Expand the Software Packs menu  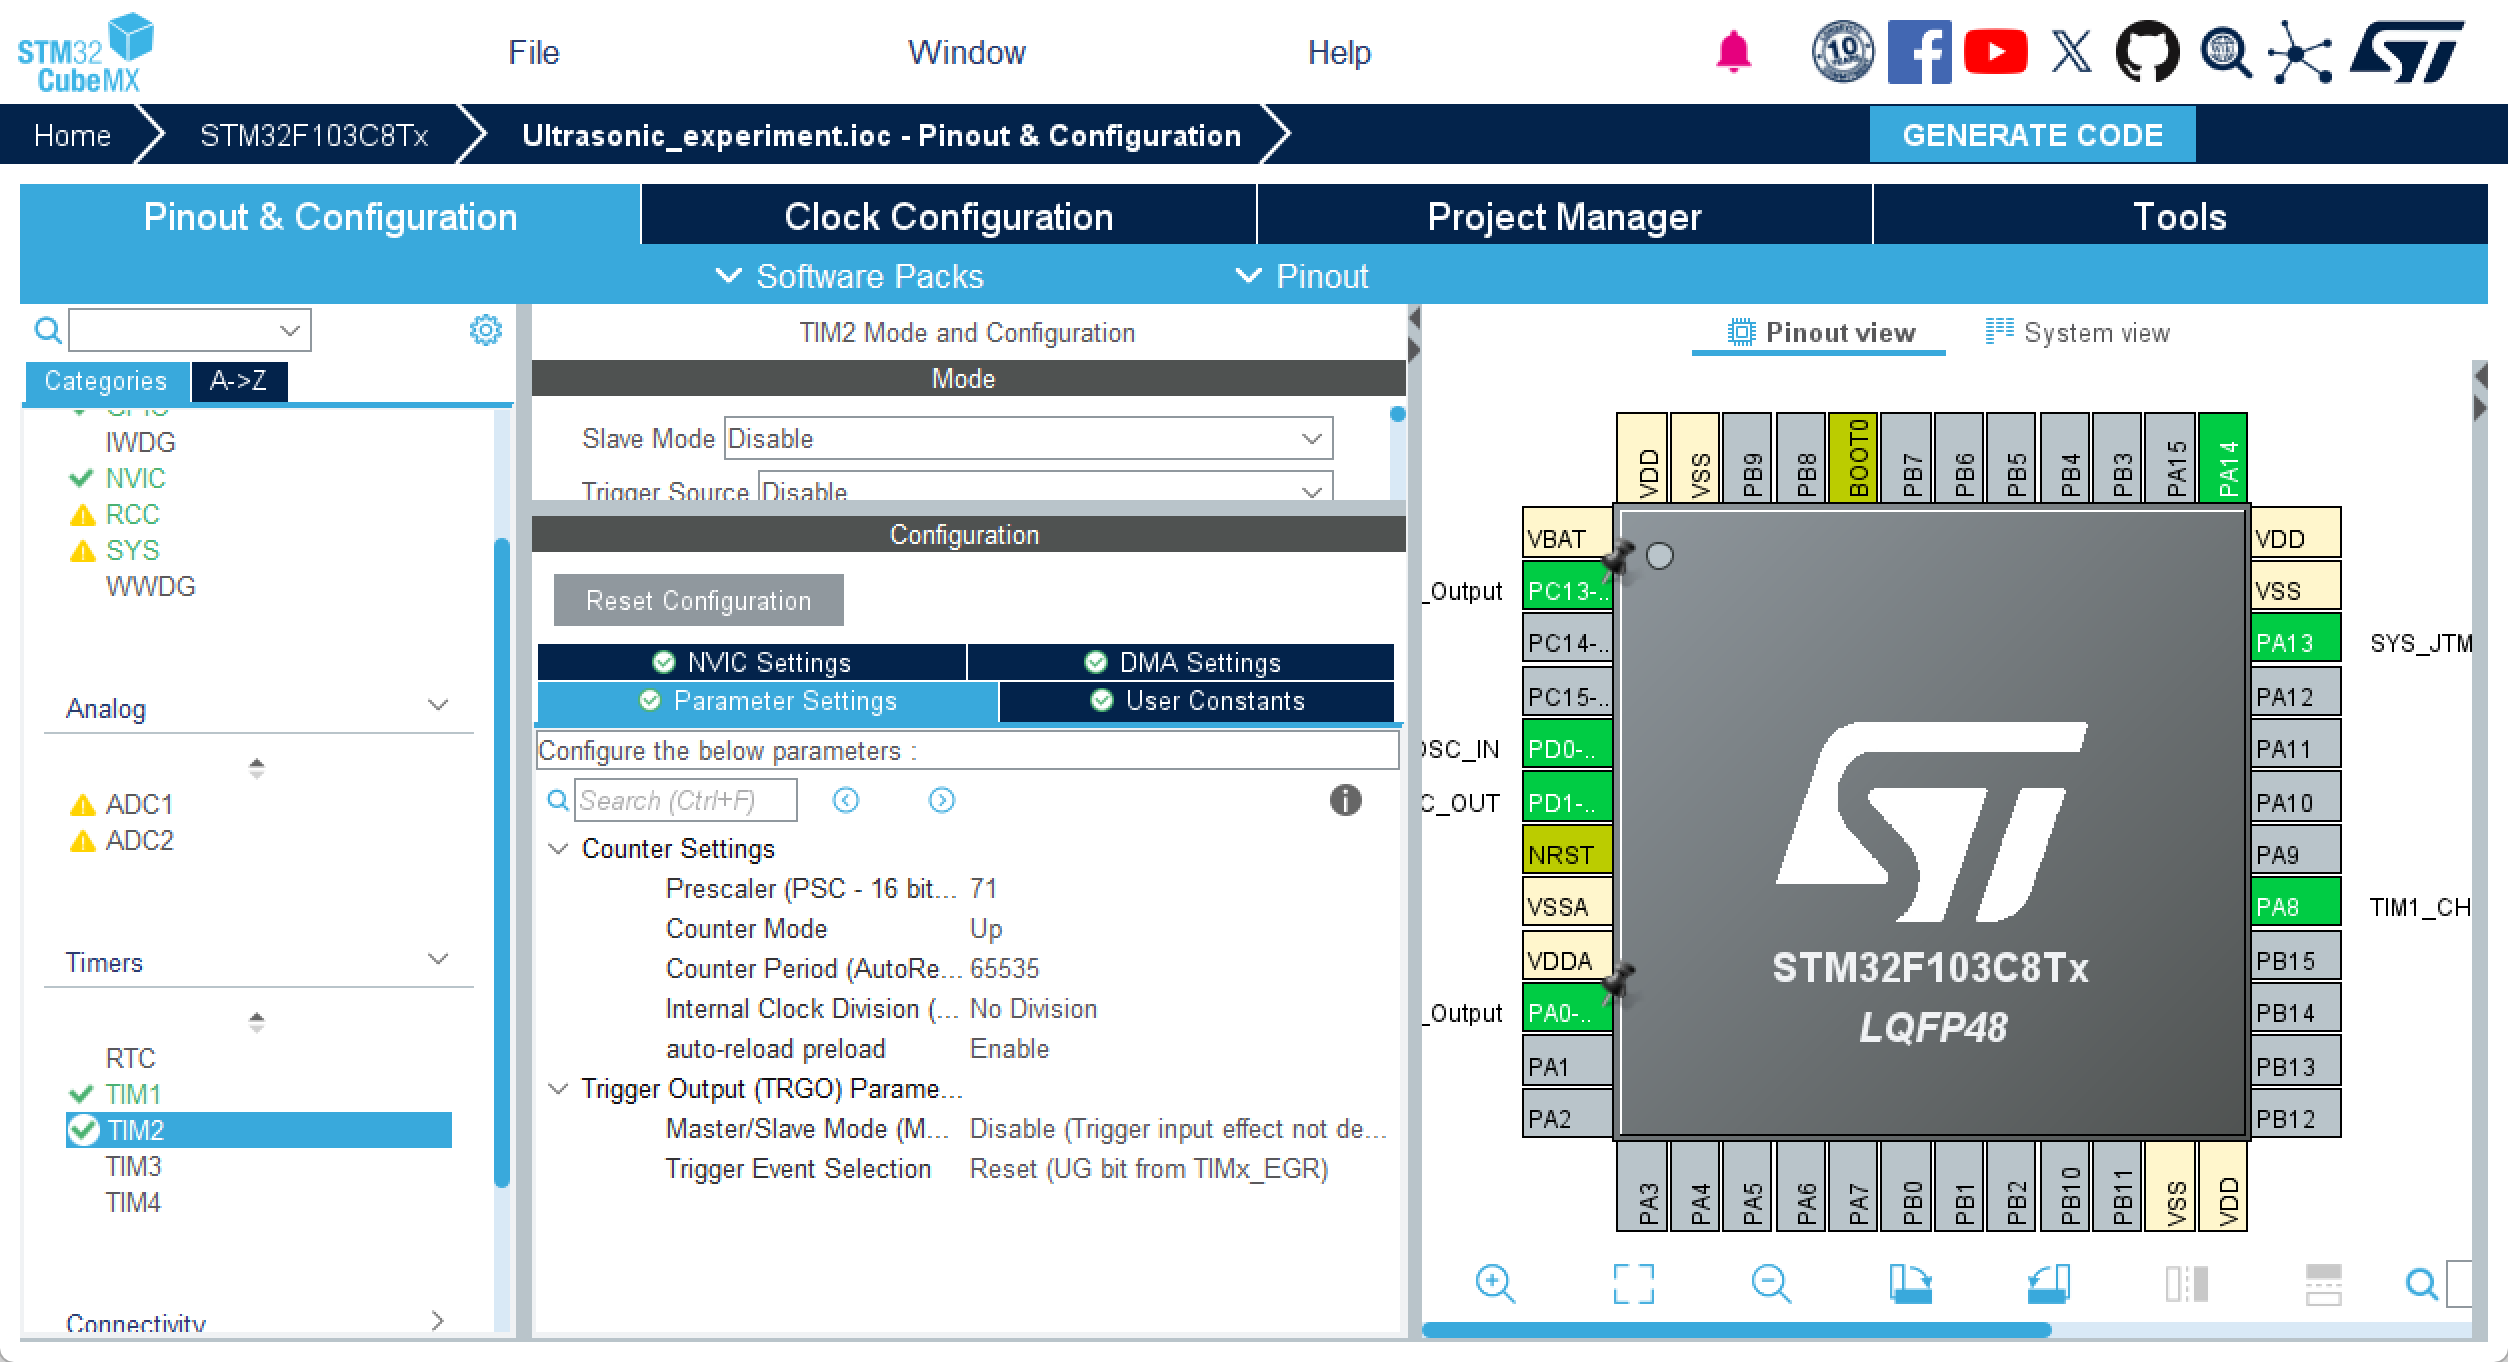(850, 276)
